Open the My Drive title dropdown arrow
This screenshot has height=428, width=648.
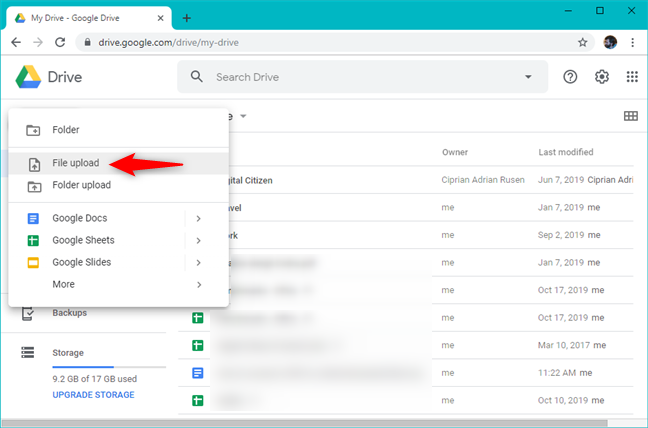tap(243, 116)
